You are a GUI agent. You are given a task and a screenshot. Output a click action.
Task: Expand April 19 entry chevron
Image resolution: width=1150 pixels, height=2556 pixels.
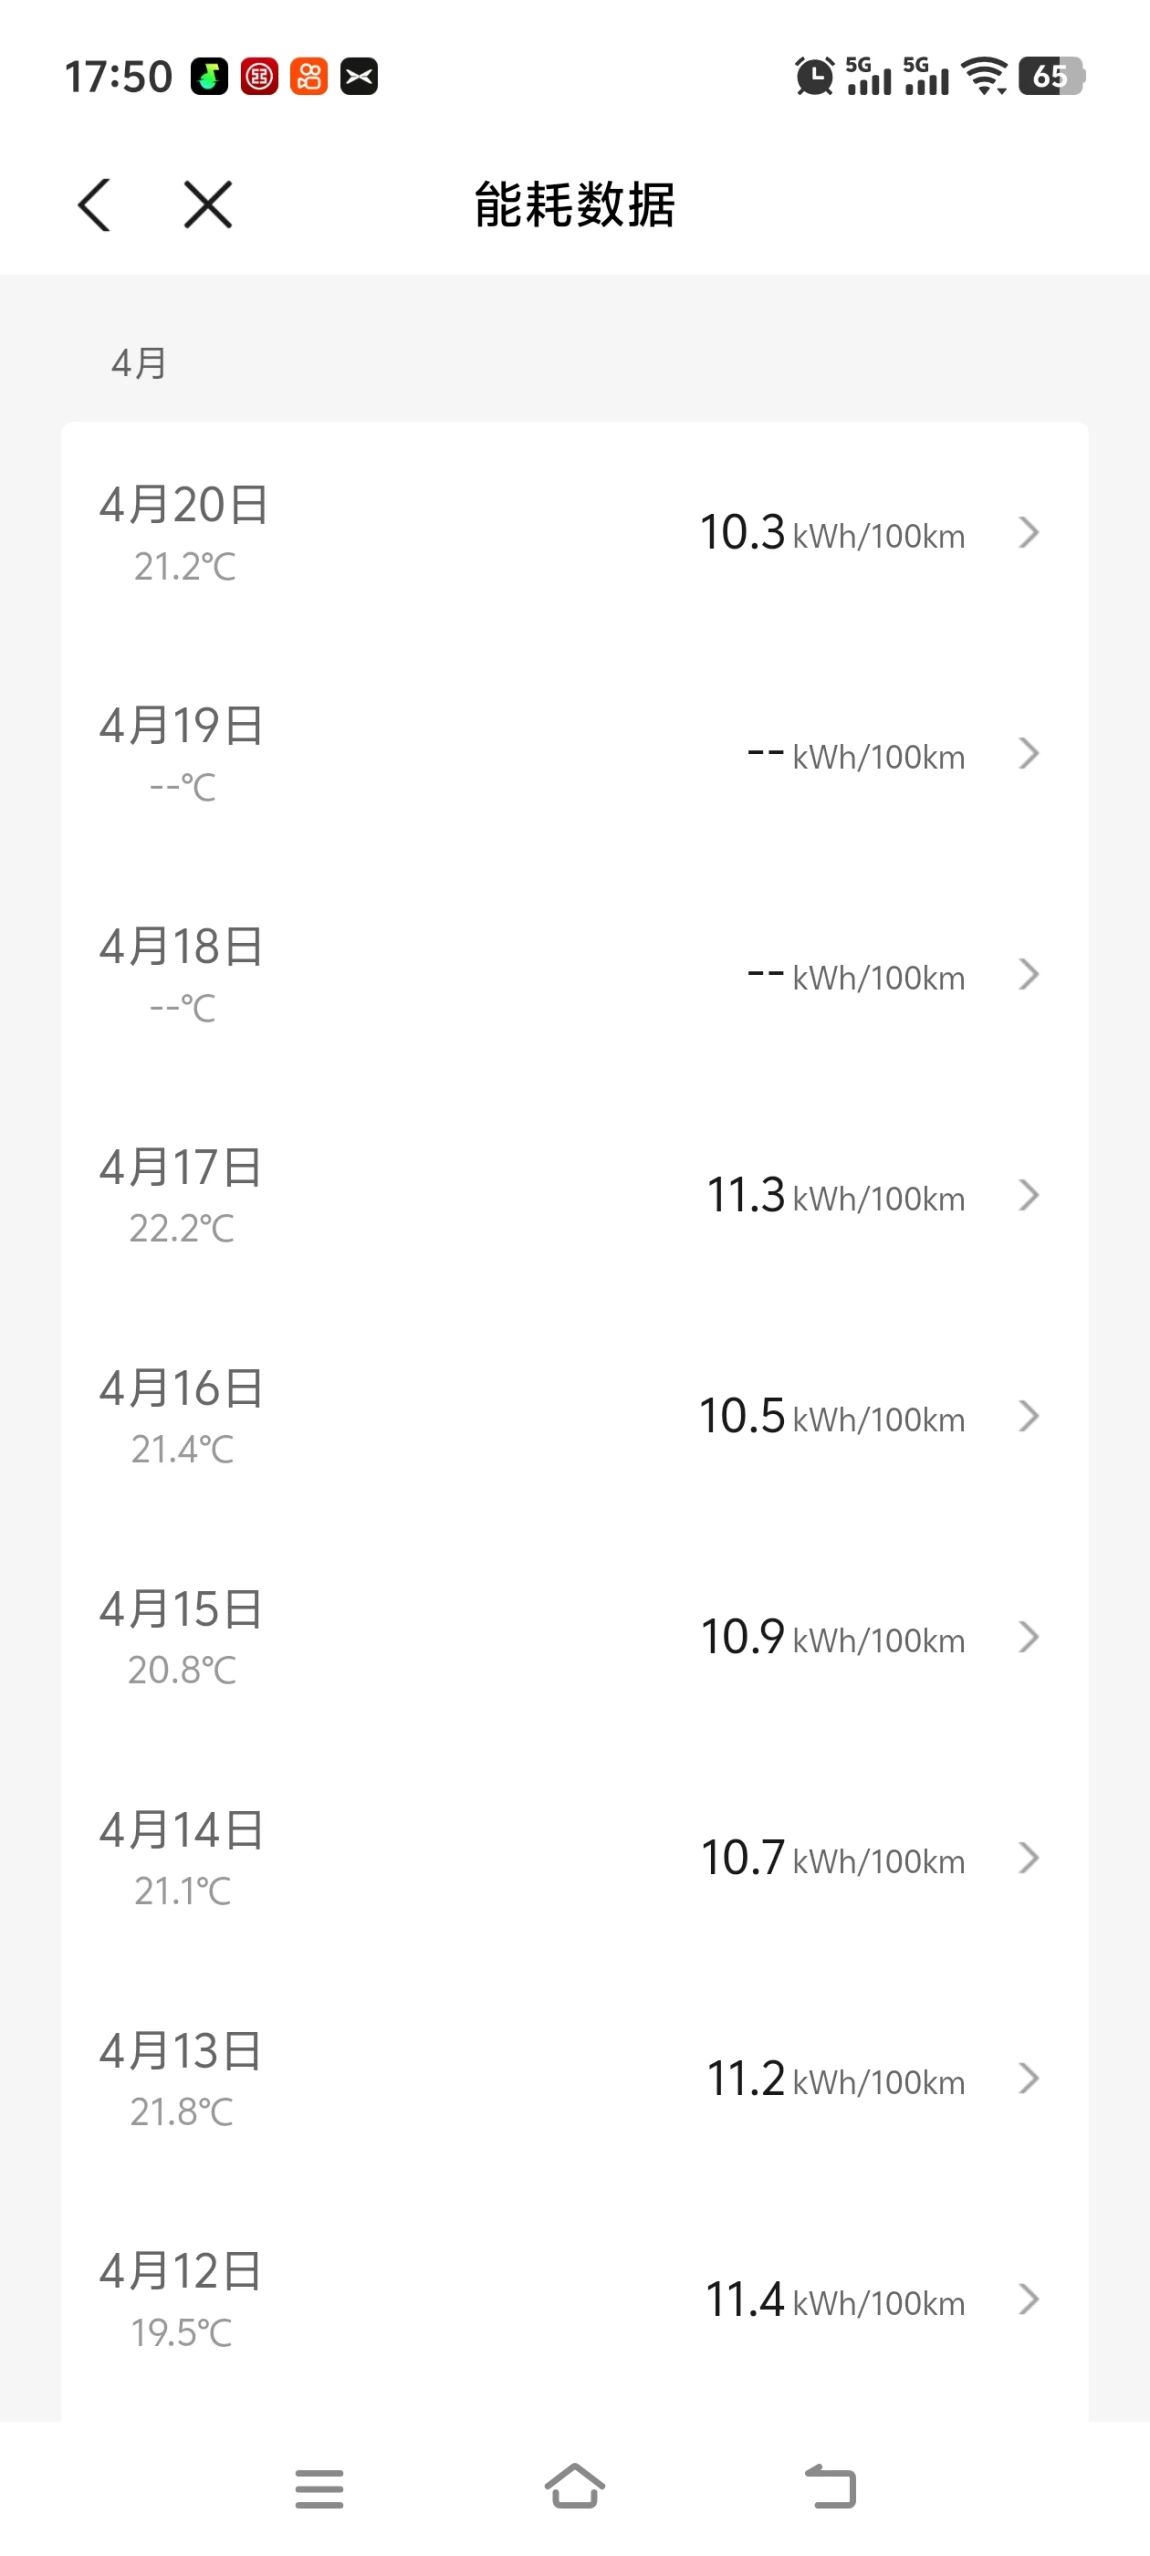coord(1028,753)
